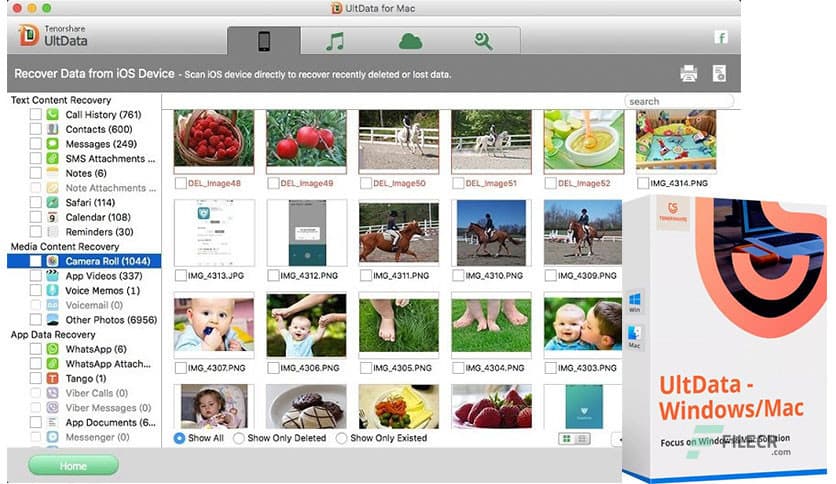
Task: Click the printer icon
Action: [688, 74]
